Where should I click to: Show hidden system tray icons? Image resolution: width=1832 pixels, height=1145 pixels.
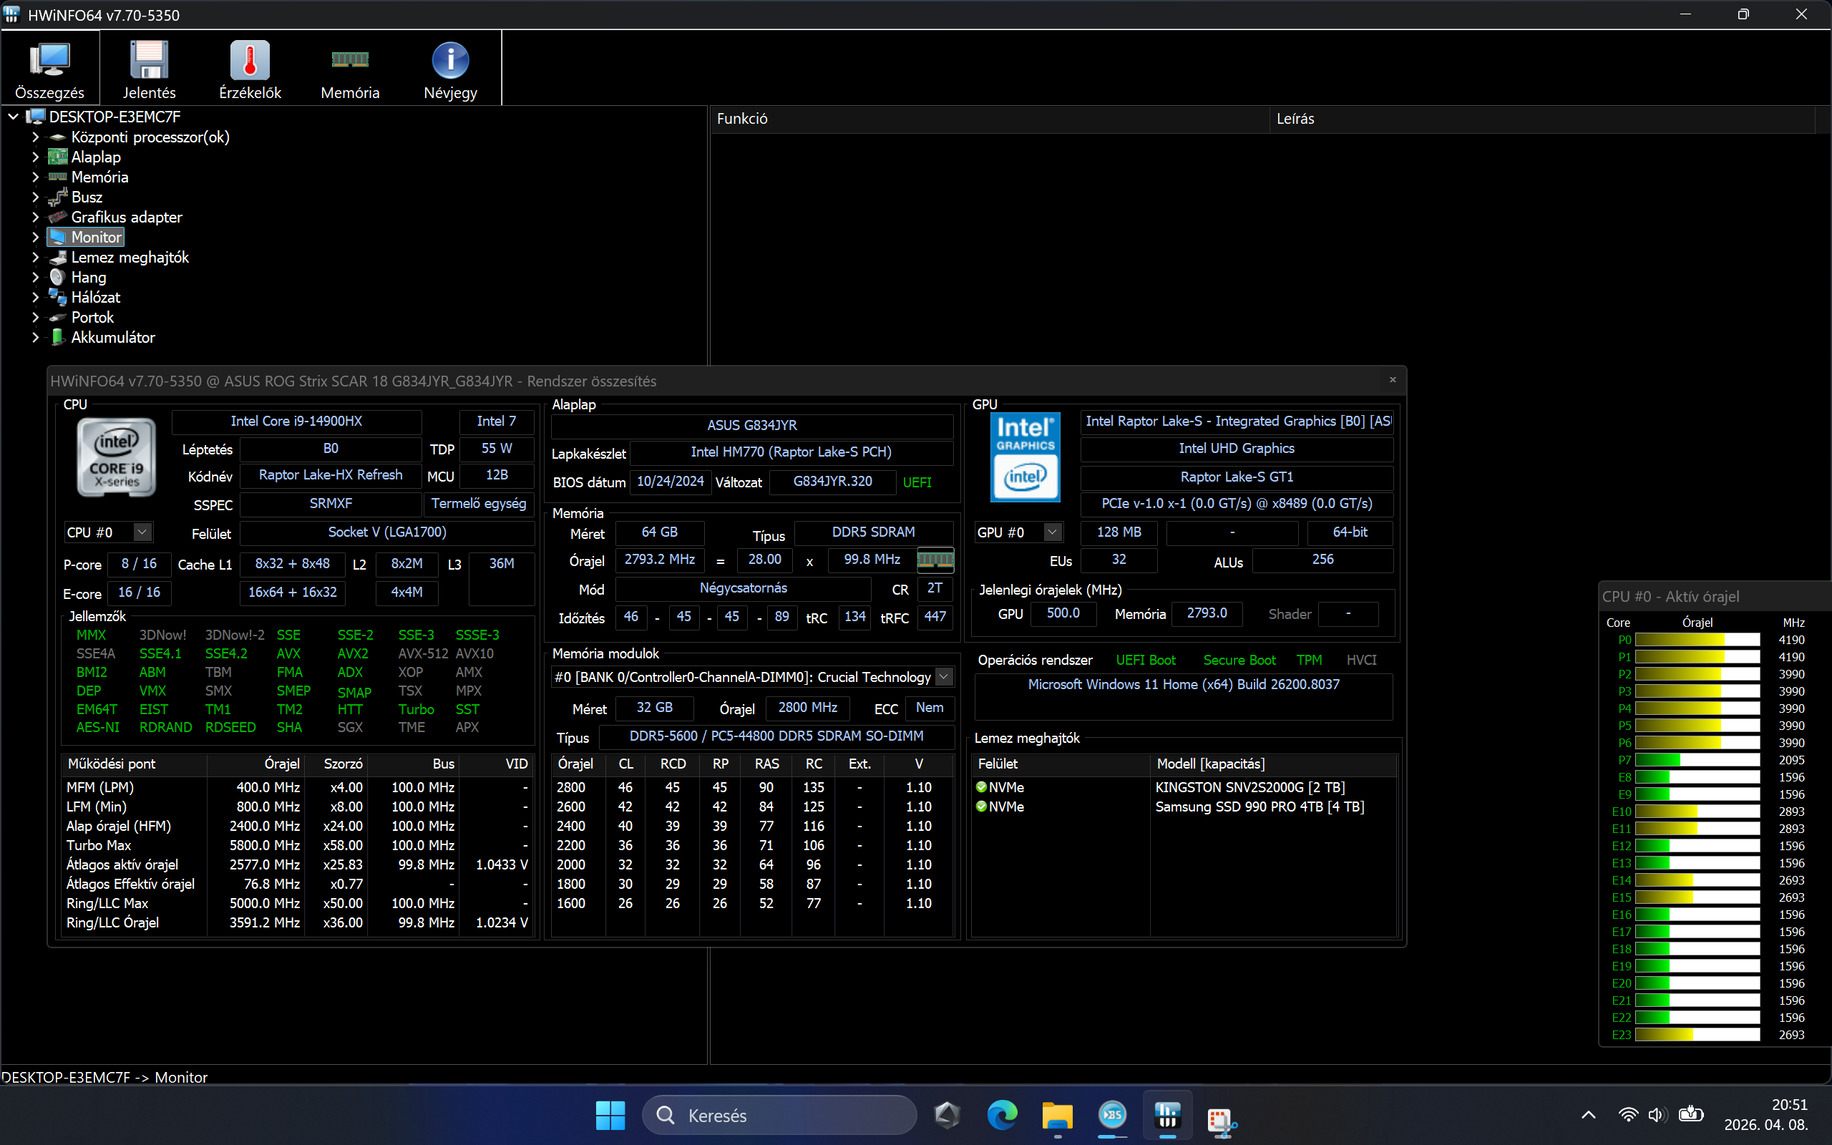[1588, 1115]
